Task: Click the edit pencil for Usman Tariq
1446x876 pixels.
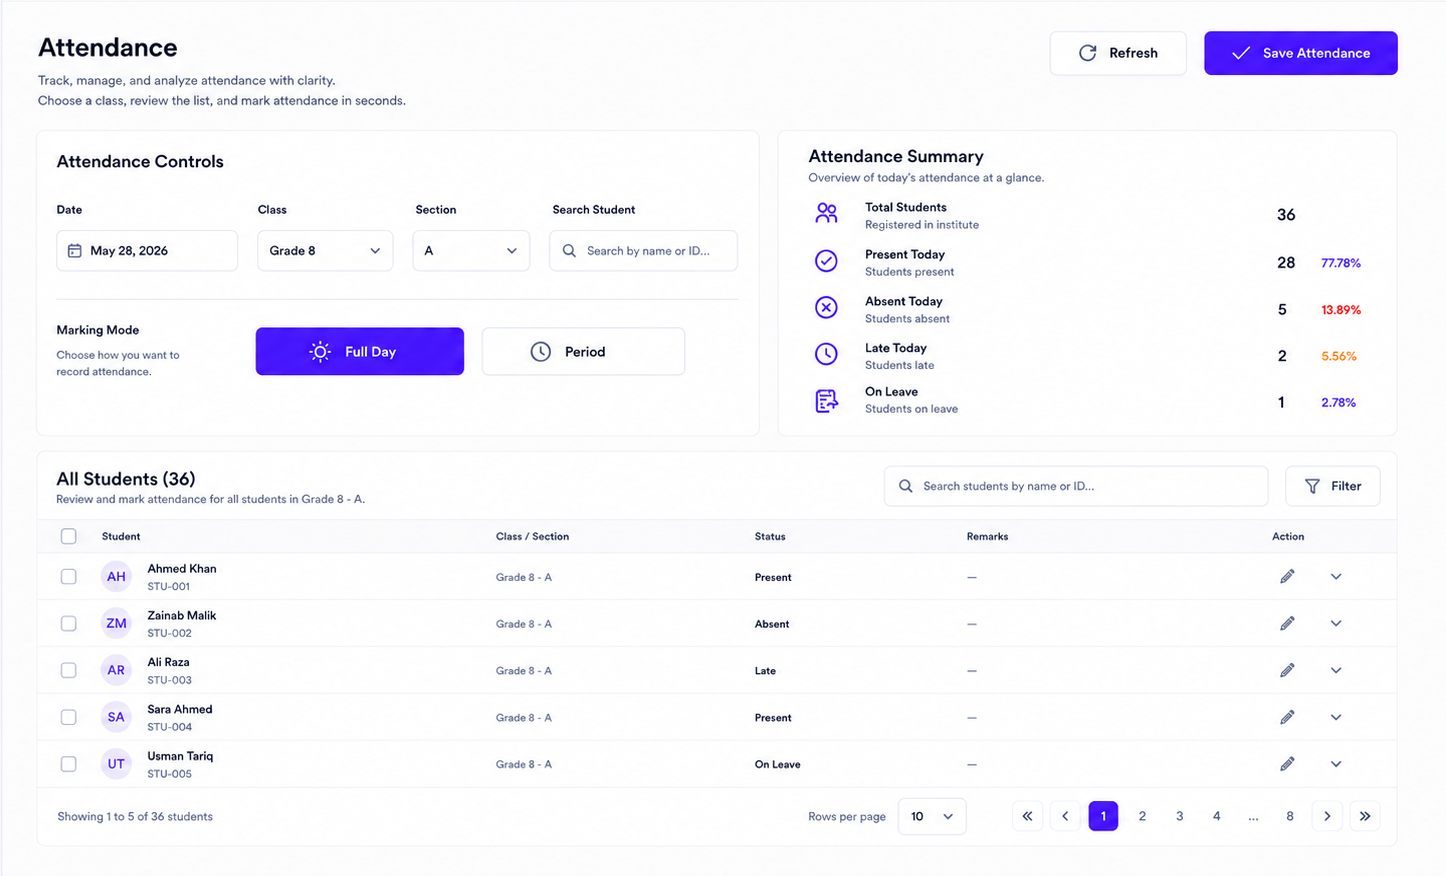Action: pyautogui.click(x=1287, y=764)
